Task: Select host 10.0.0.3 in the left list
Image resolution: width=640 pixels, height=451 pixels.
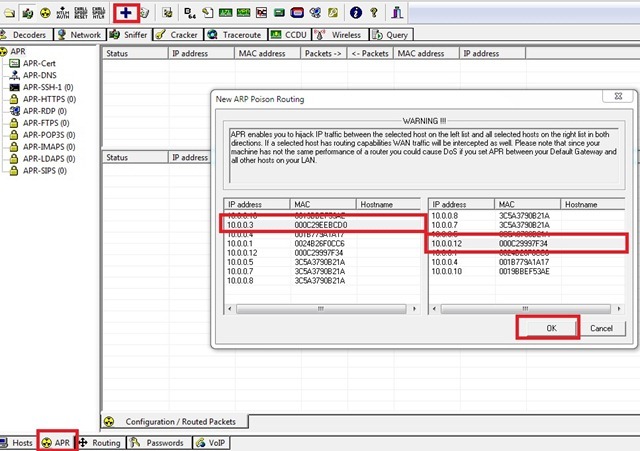Action: pyautogui.click(x=322, y=225)
